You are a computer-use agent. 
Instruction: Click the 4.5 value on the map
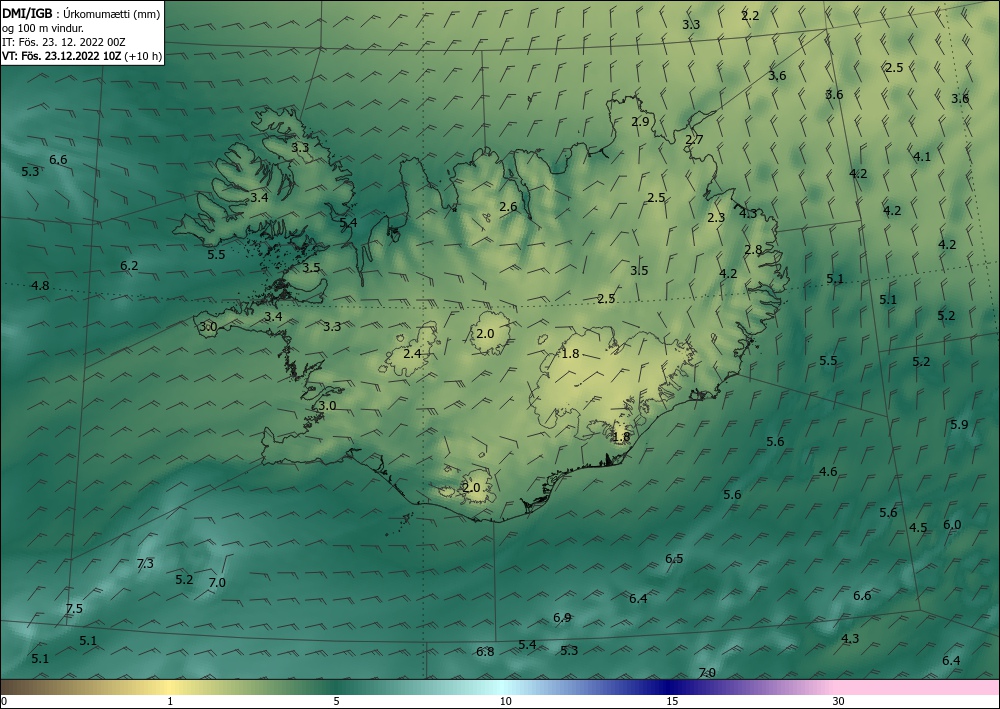tap(918, 527)
